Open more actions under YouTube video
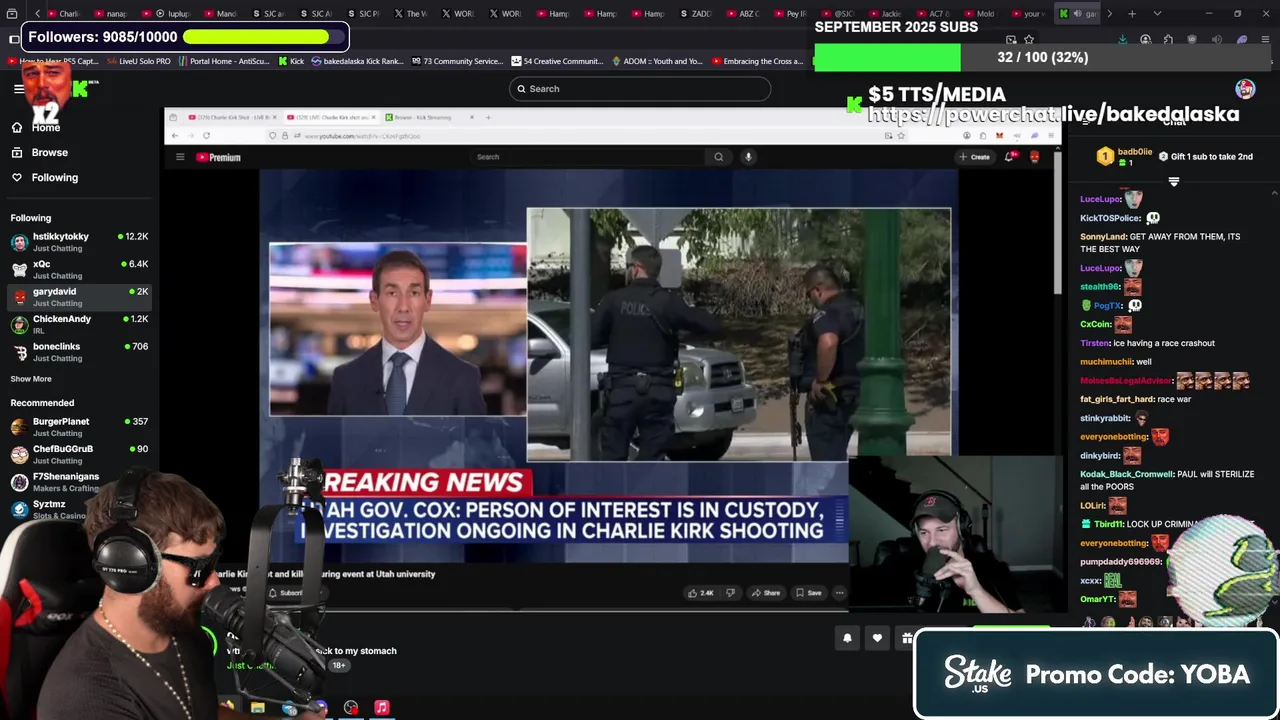 [839, 593]
